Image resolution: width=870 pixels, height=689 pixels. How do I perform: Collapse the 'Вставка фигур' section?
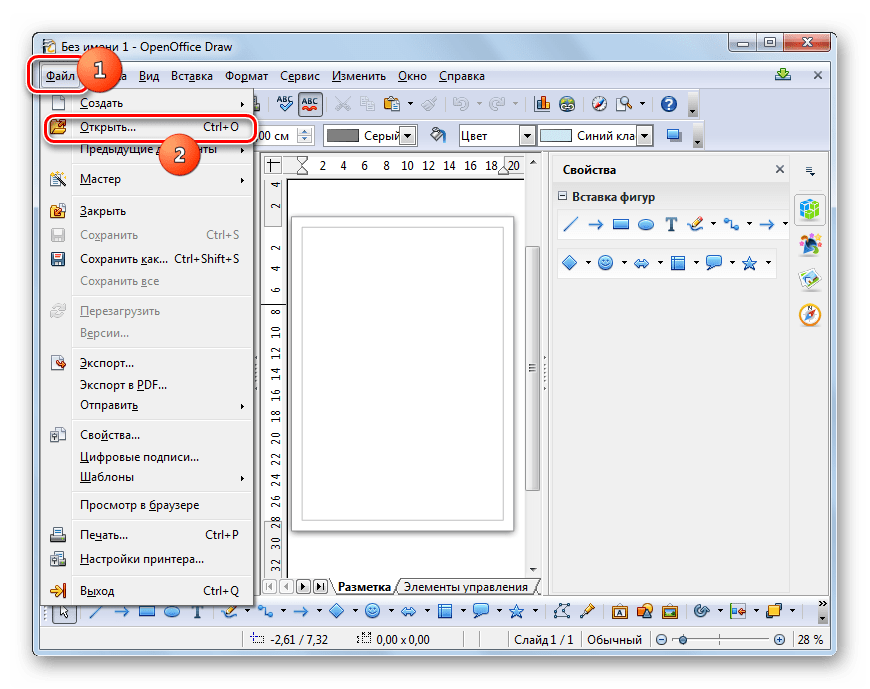[563, 197]
